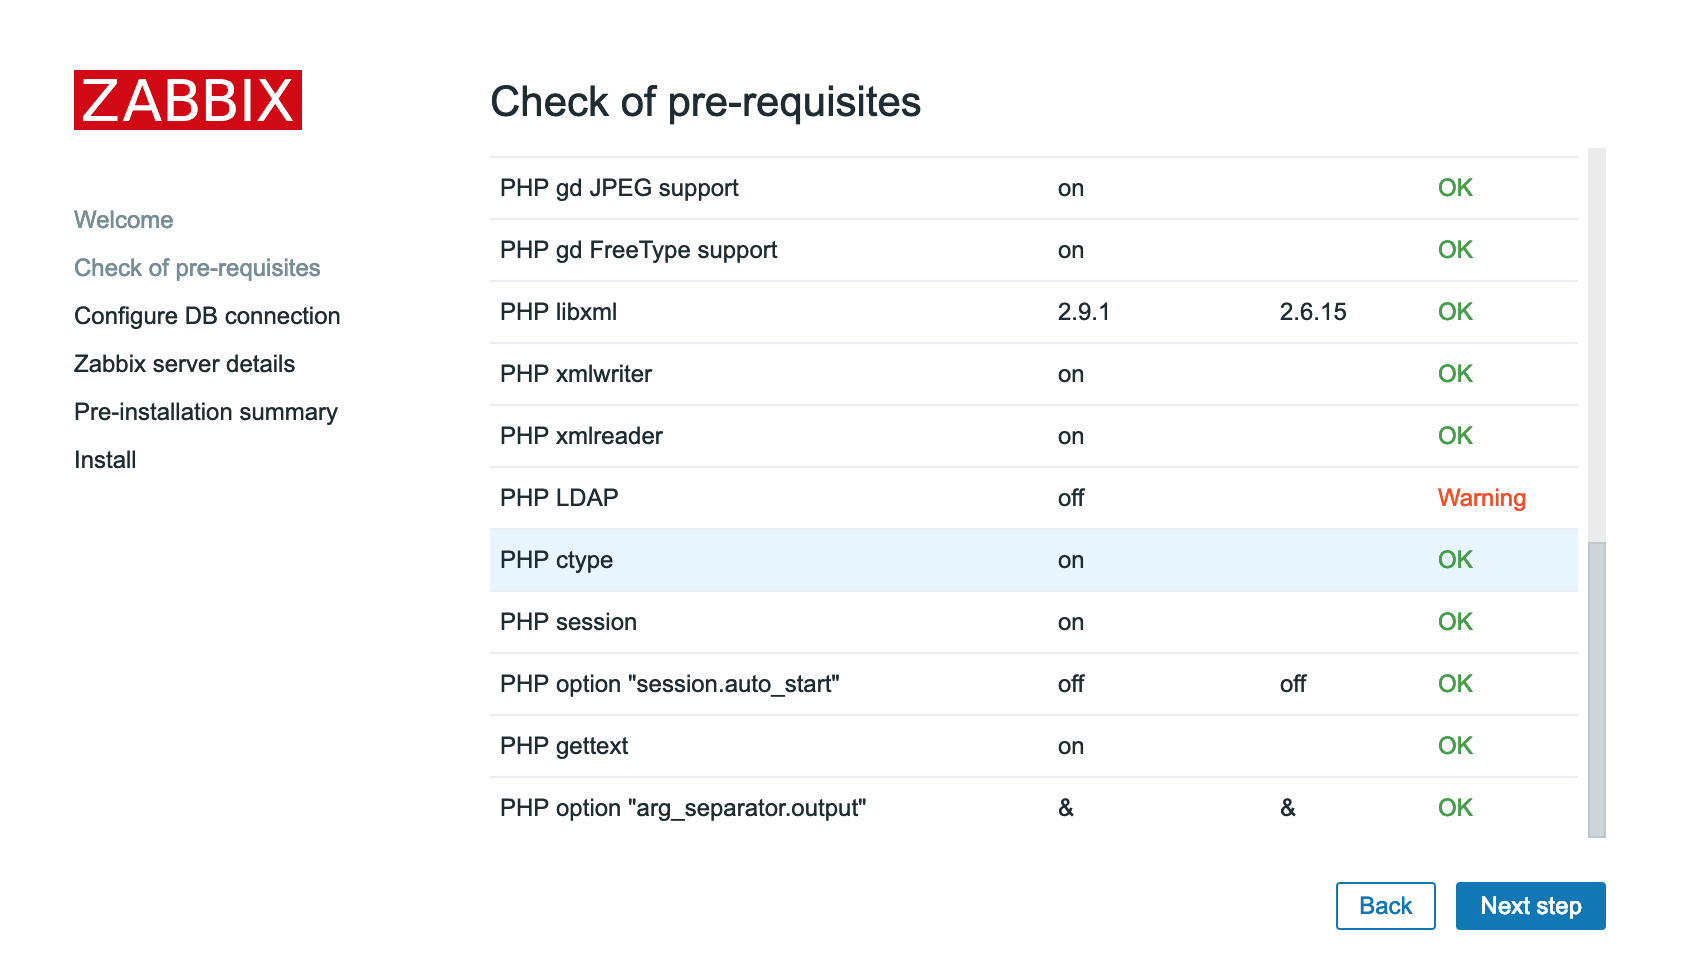
Task: Select Check of pre-requisites step
Action: point(197,268)
